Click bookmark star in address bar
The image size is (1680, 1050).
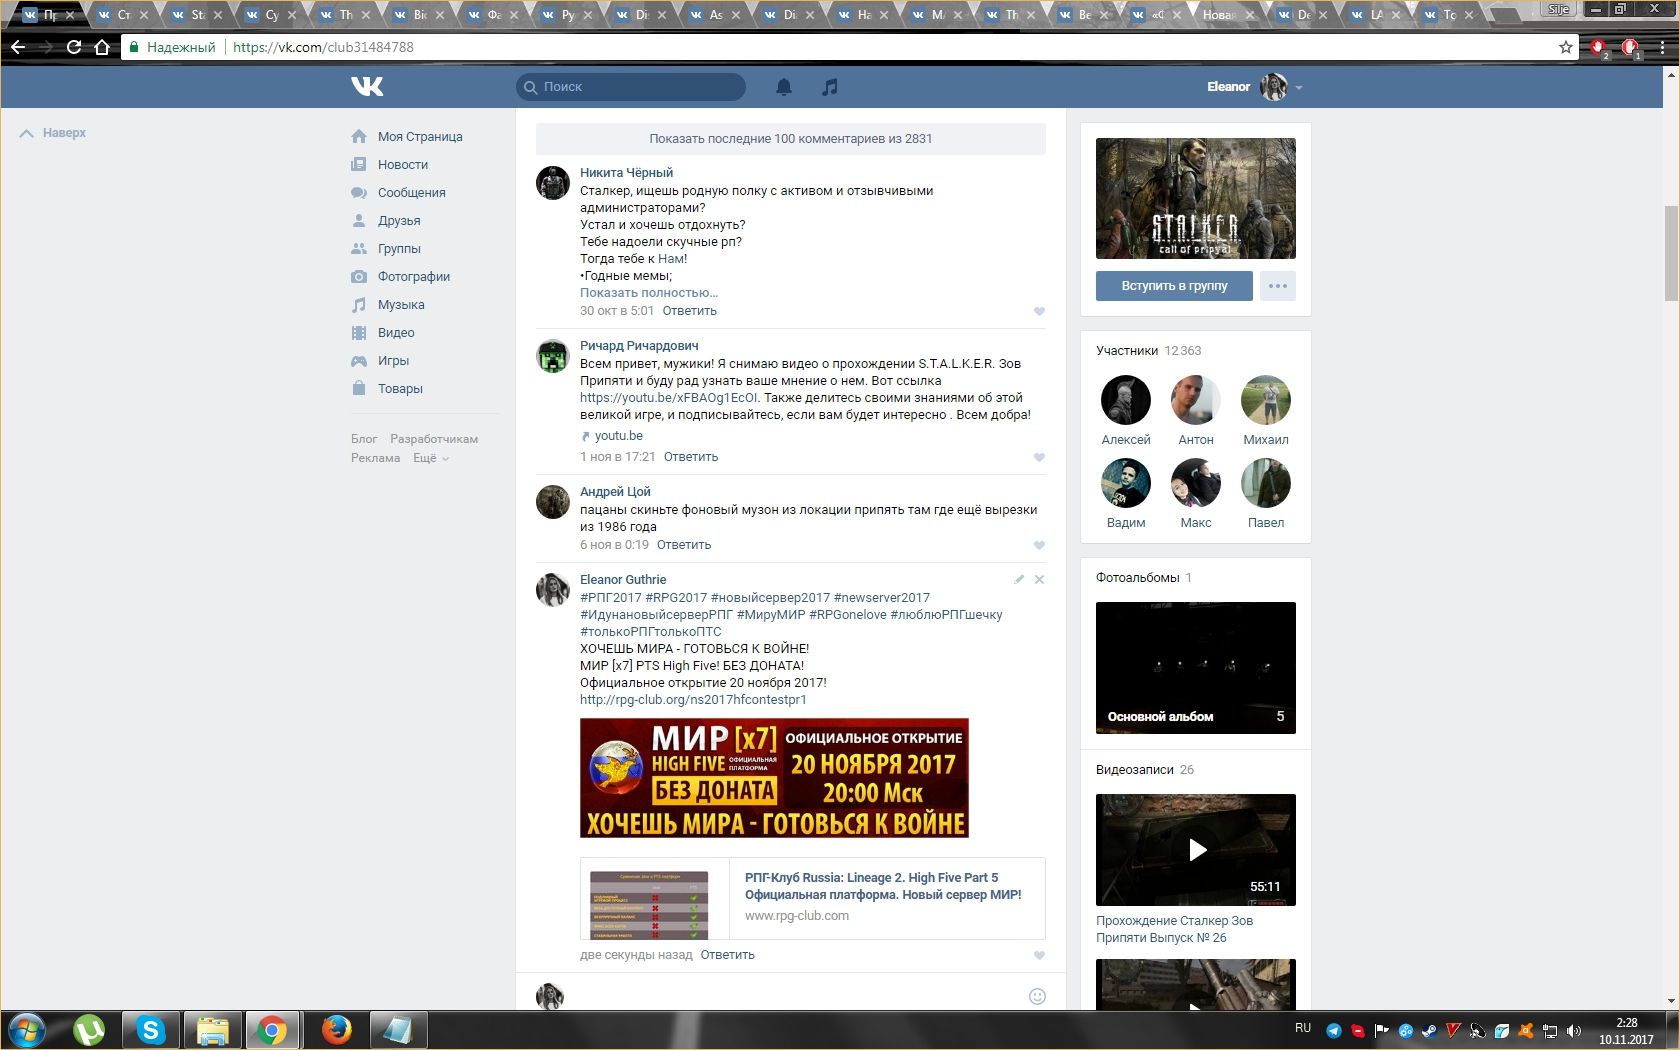click(1565, 47)
